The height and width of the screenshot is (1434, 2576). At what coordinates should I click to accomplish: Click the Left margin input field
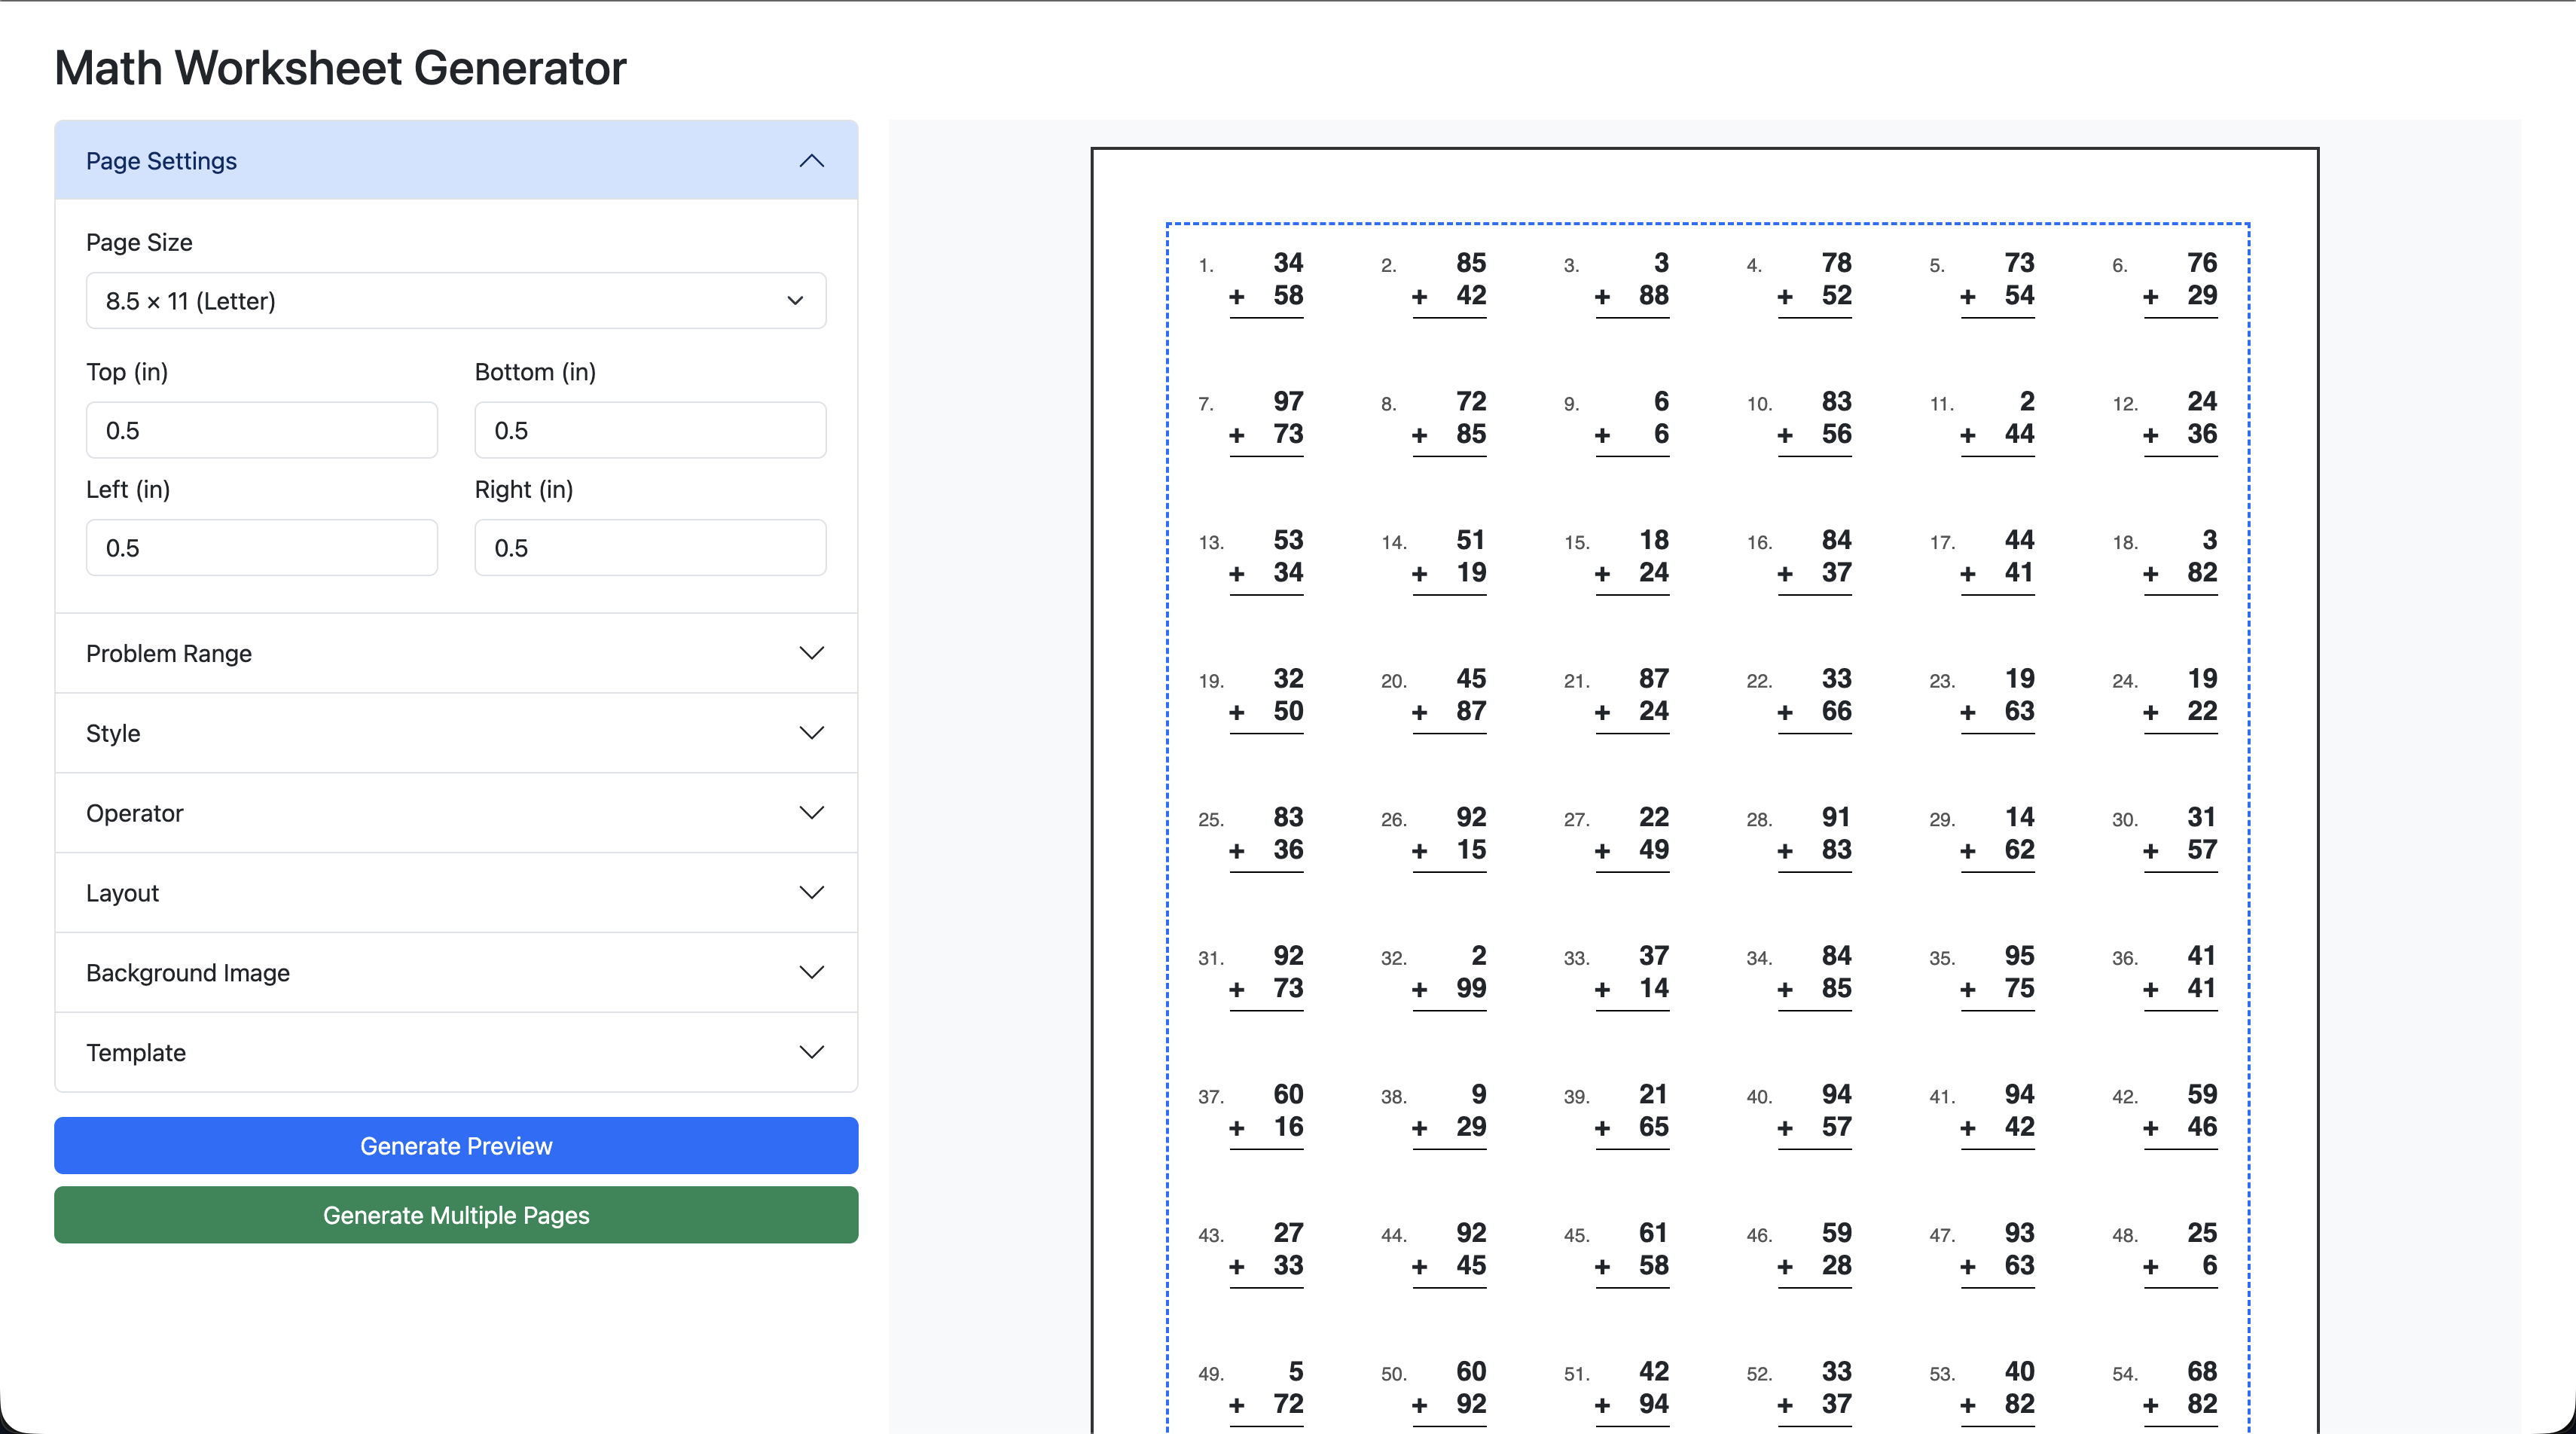click(x=261, y=548)
